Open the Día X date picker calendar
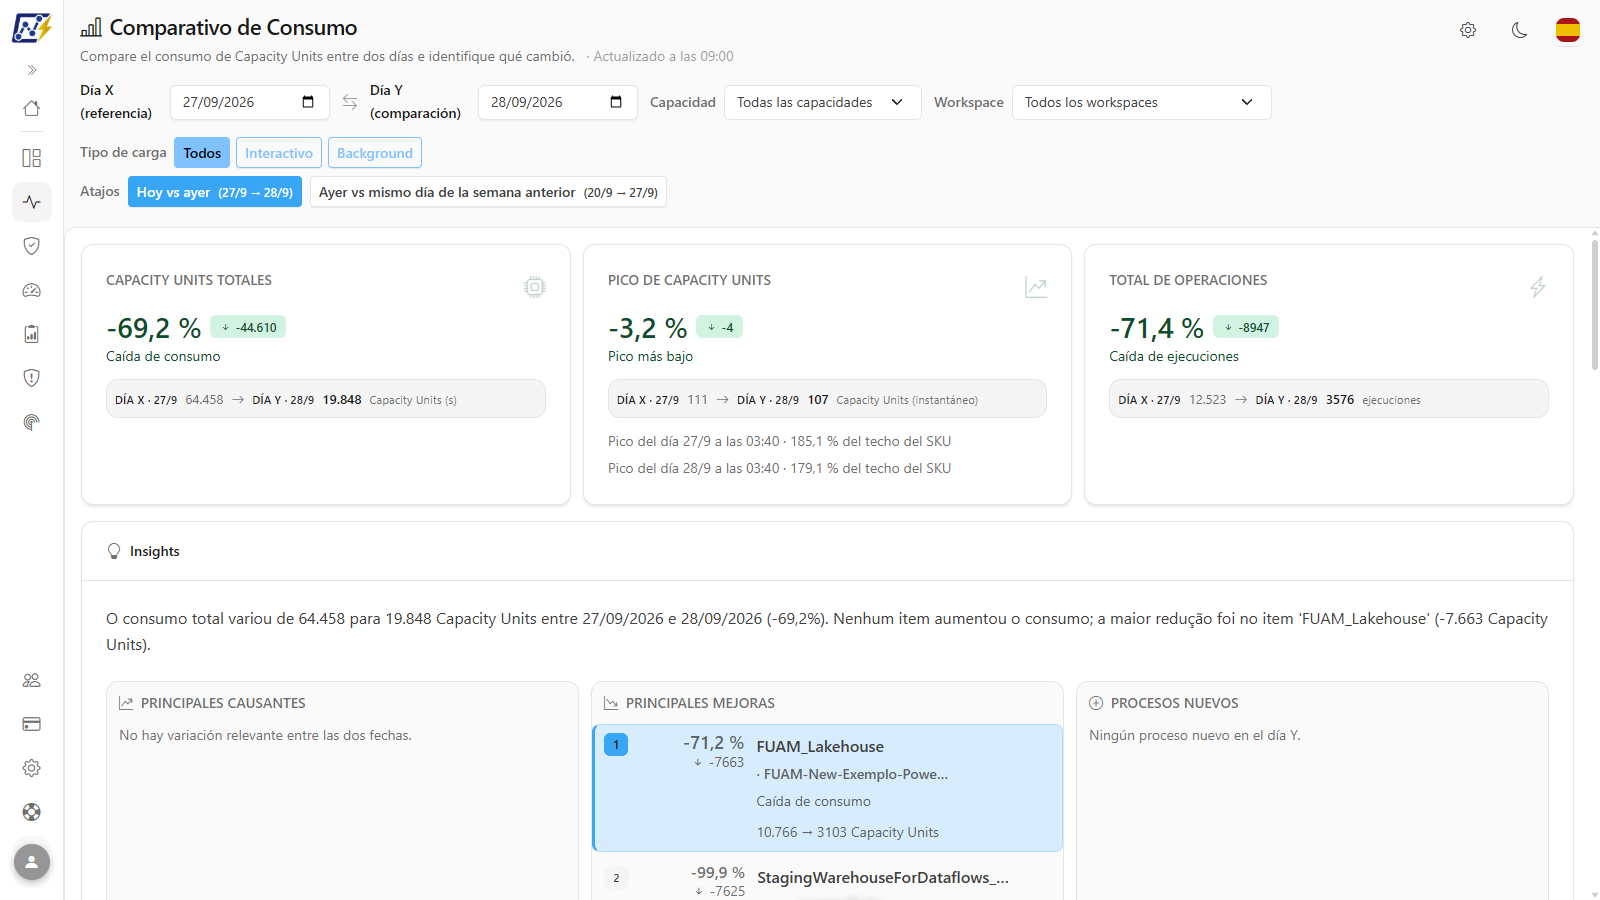Image resolution: width=1600 pixels, height=900 pixels. click(x=308, y=102)
